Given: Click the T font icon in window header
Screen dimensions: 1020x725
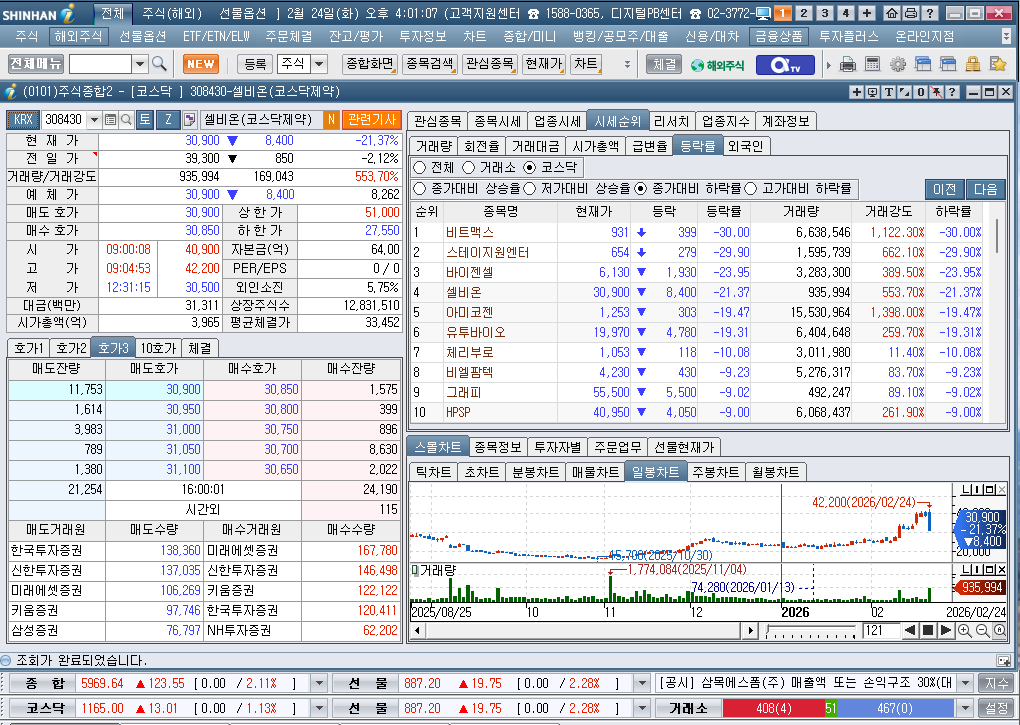Looking at the screenshot, I should pyautogui.click(x=889, y=92).
